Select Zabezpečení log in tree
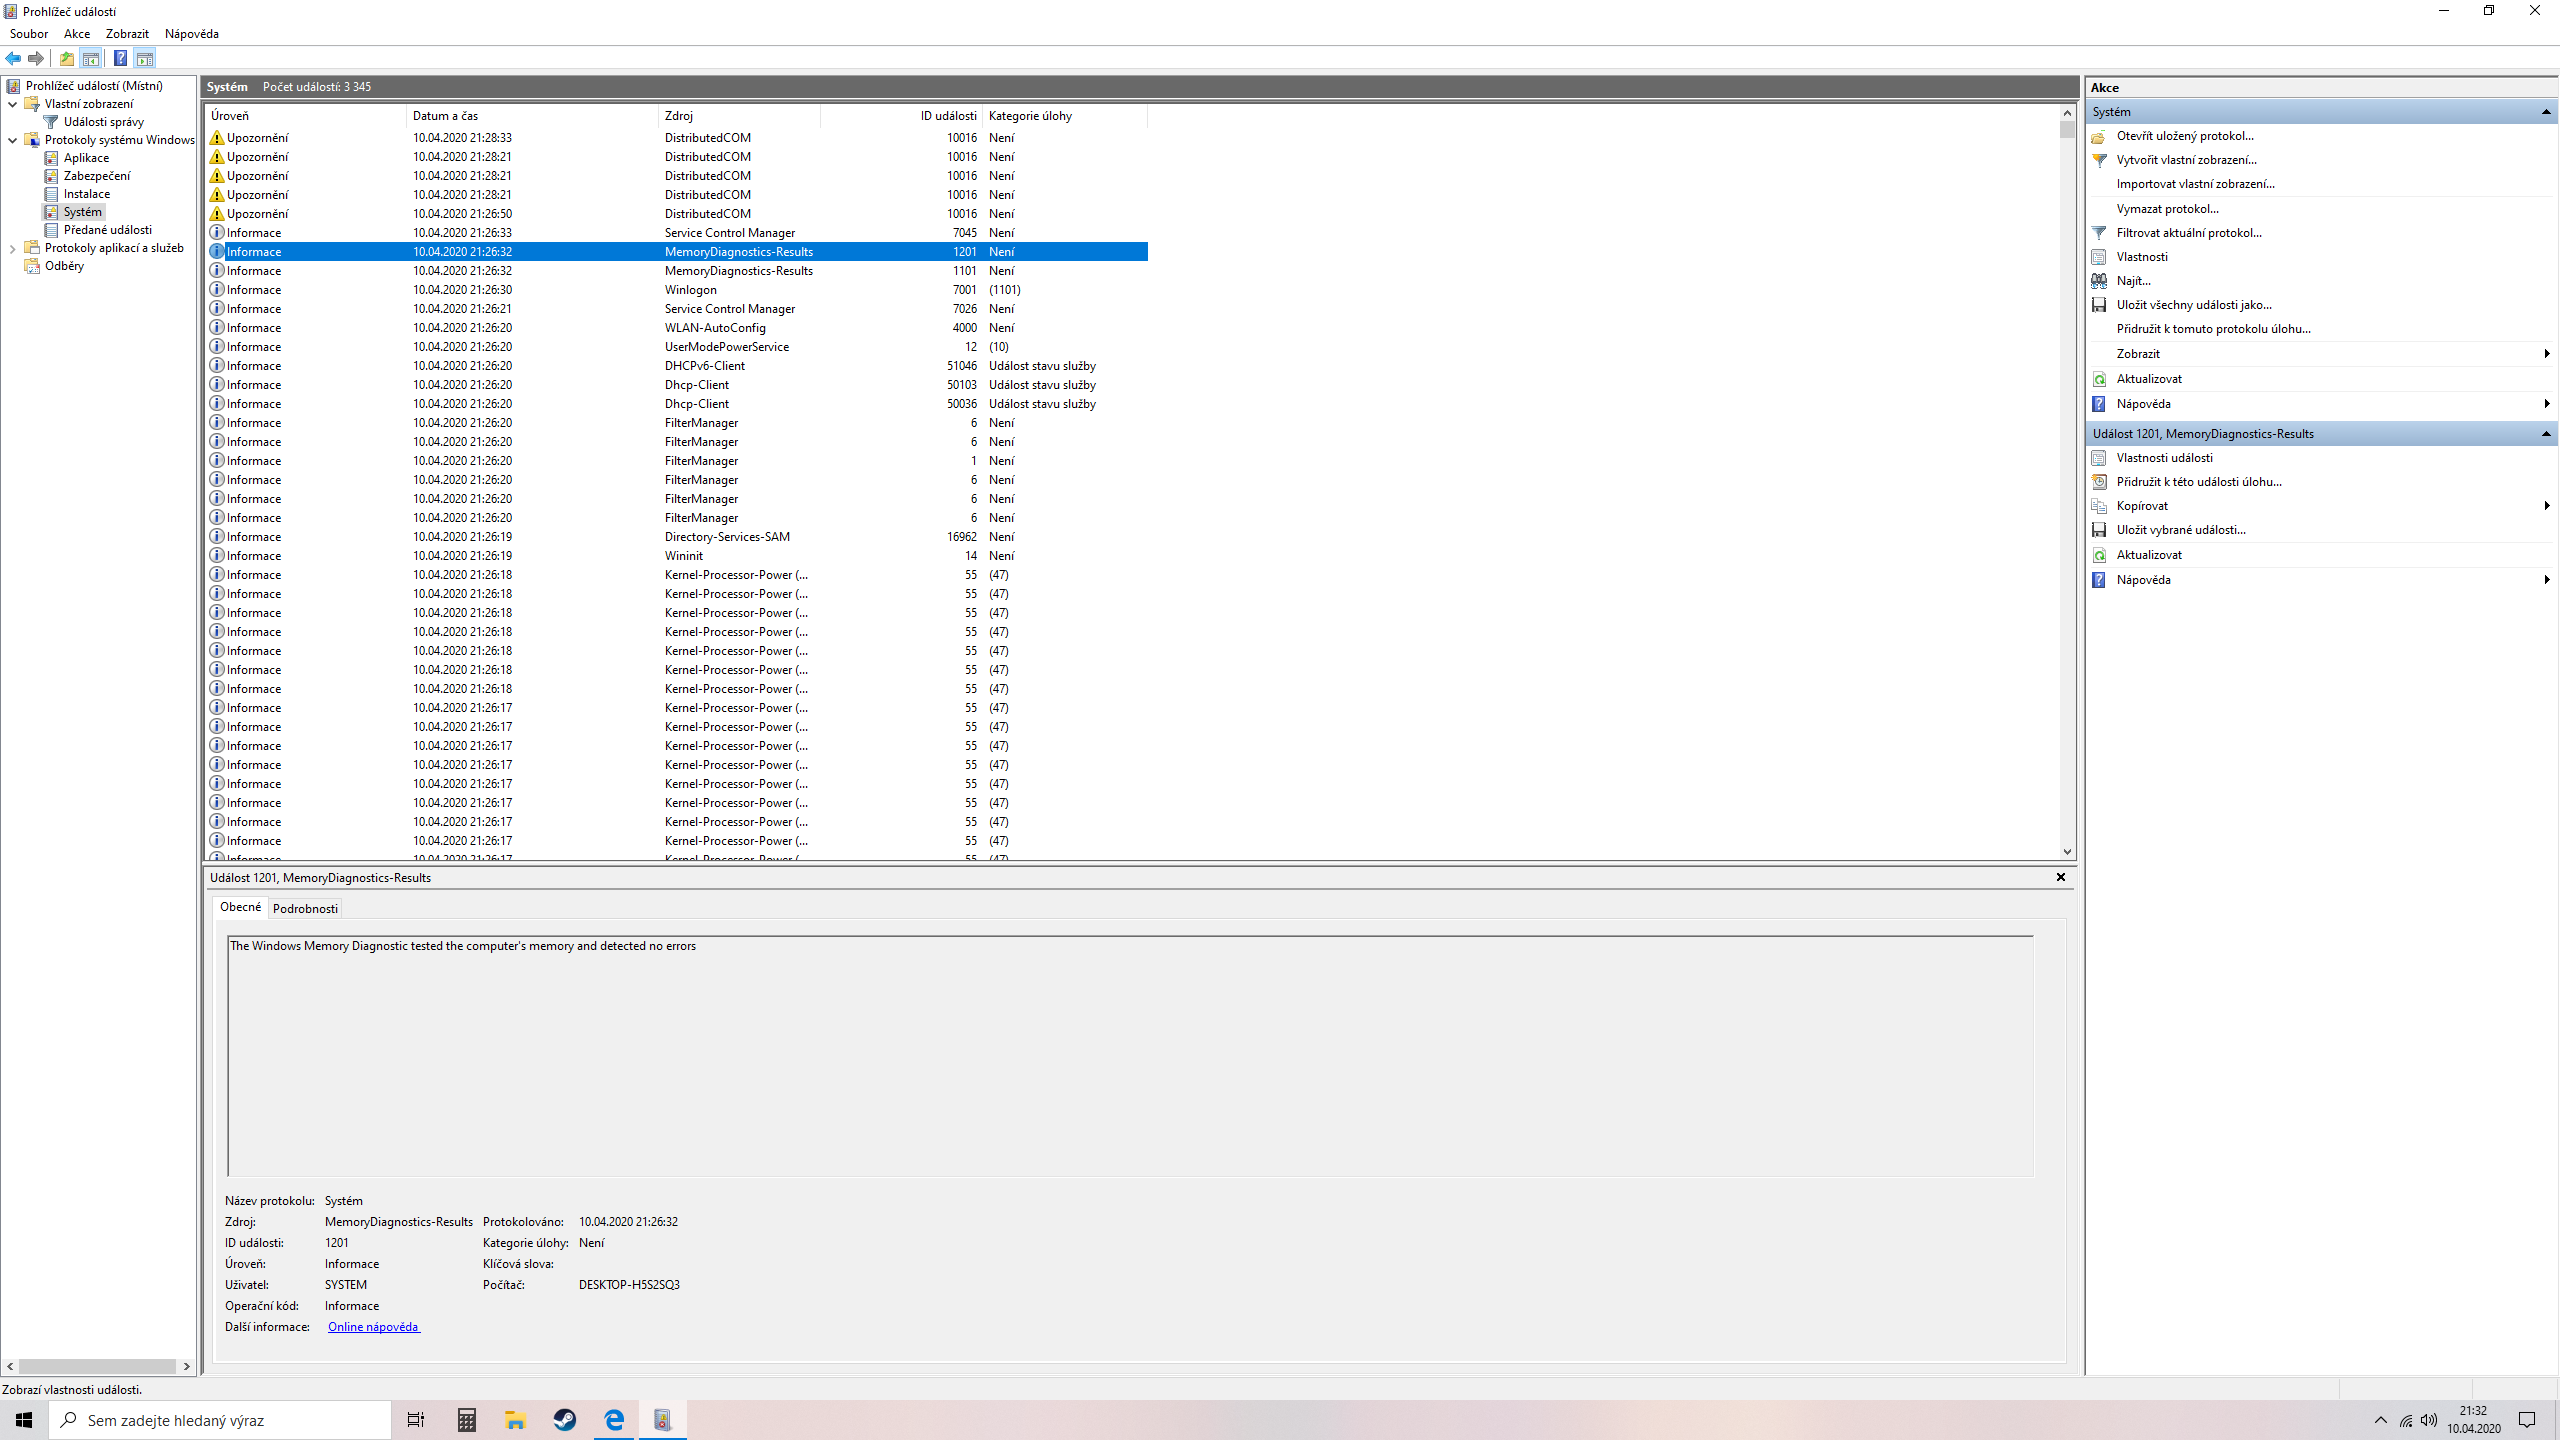The image size is (2560, 1440). tap(97, 176)
